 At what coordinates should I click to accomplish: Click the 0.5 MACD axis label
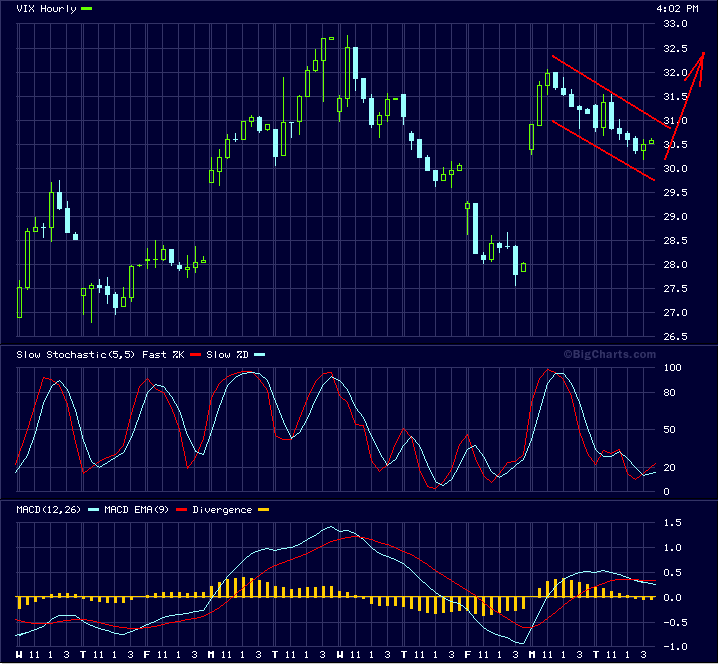[672, 573]
